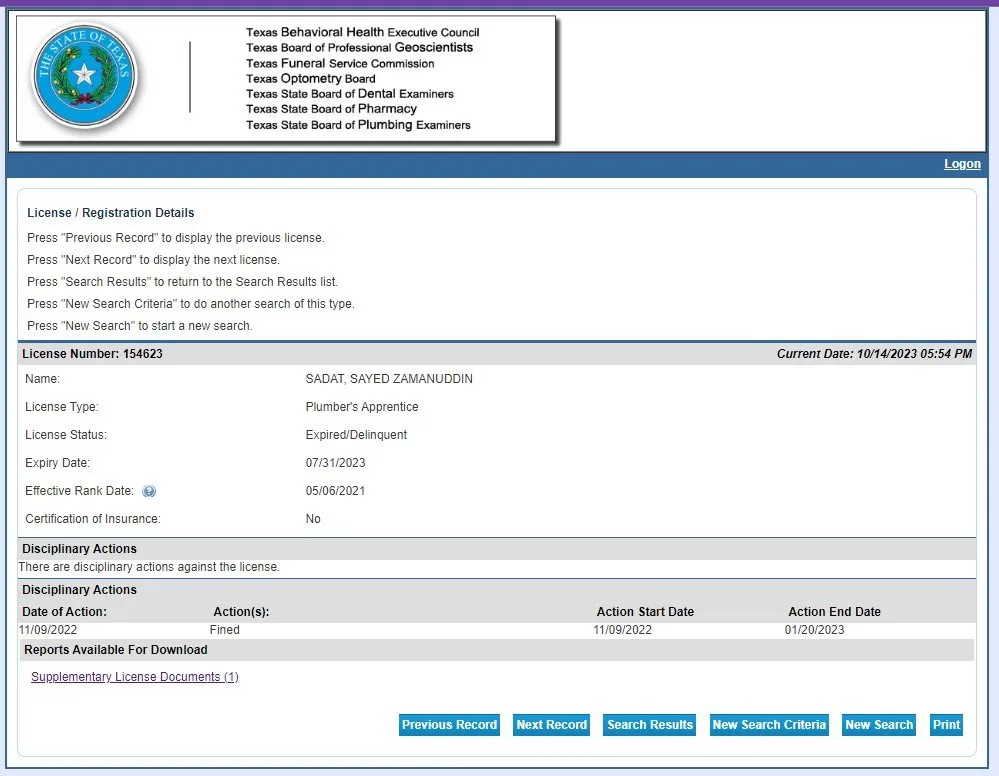Click the State of Texas seal logo
999x776 pixels.
[84, 76]
